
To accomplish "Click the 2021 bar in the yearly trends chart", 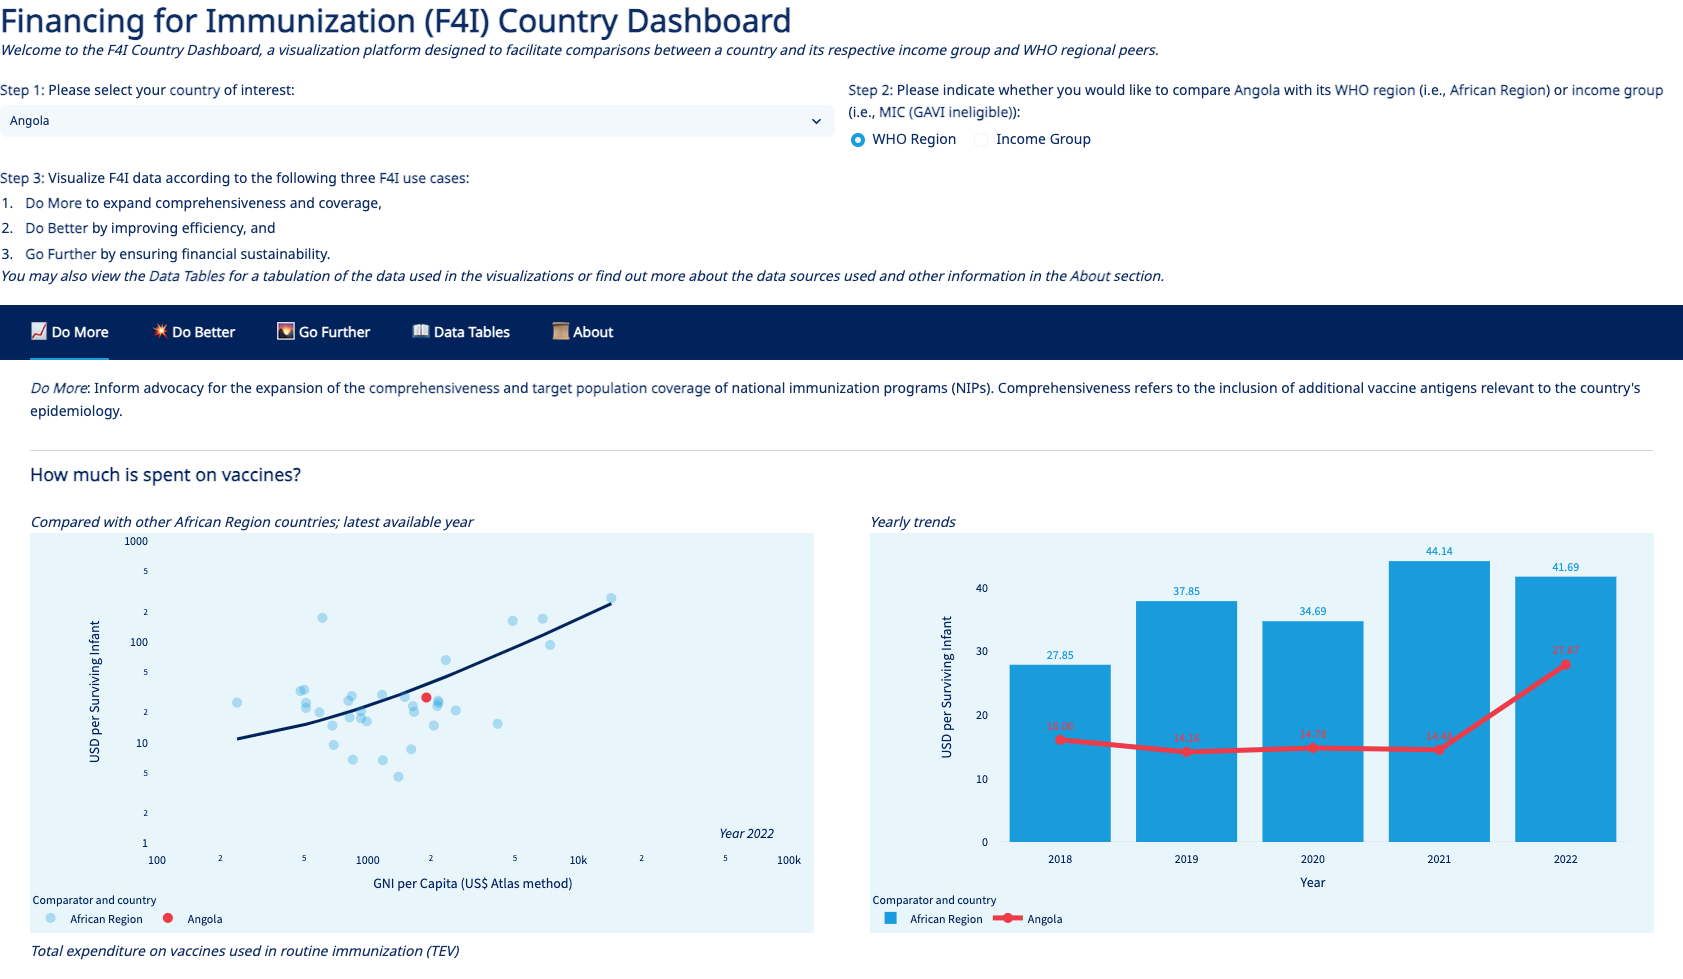I will pos(1438,700).
